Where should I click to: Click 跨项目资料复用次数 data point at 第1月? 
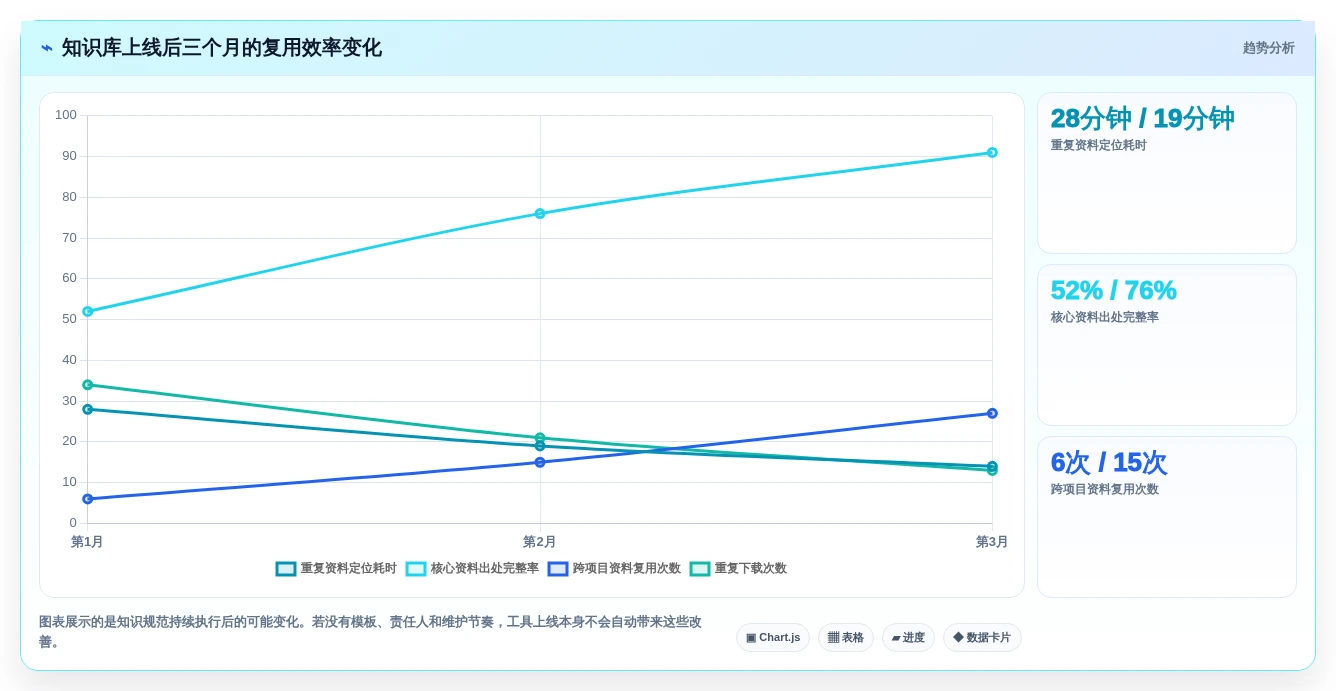coord(88,499)
